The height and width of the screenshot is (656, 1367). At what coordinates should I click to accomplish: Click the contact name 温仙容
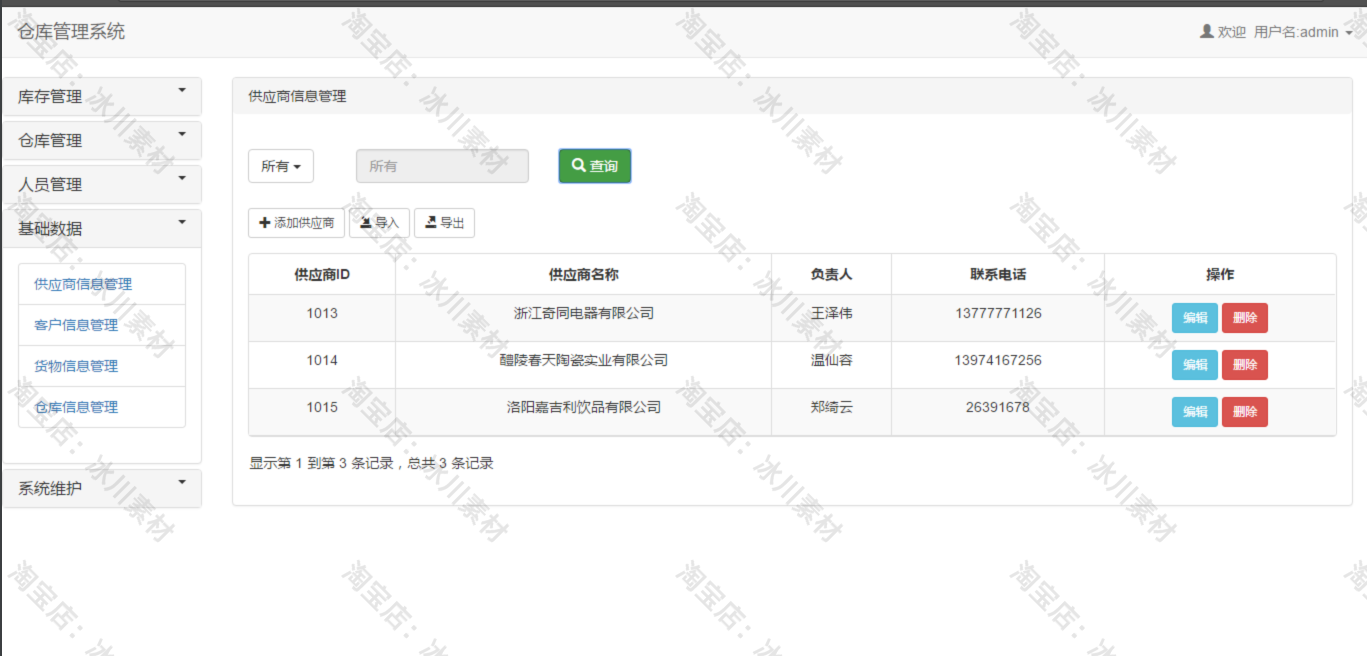pyautogui.click(x=831, y=360)
